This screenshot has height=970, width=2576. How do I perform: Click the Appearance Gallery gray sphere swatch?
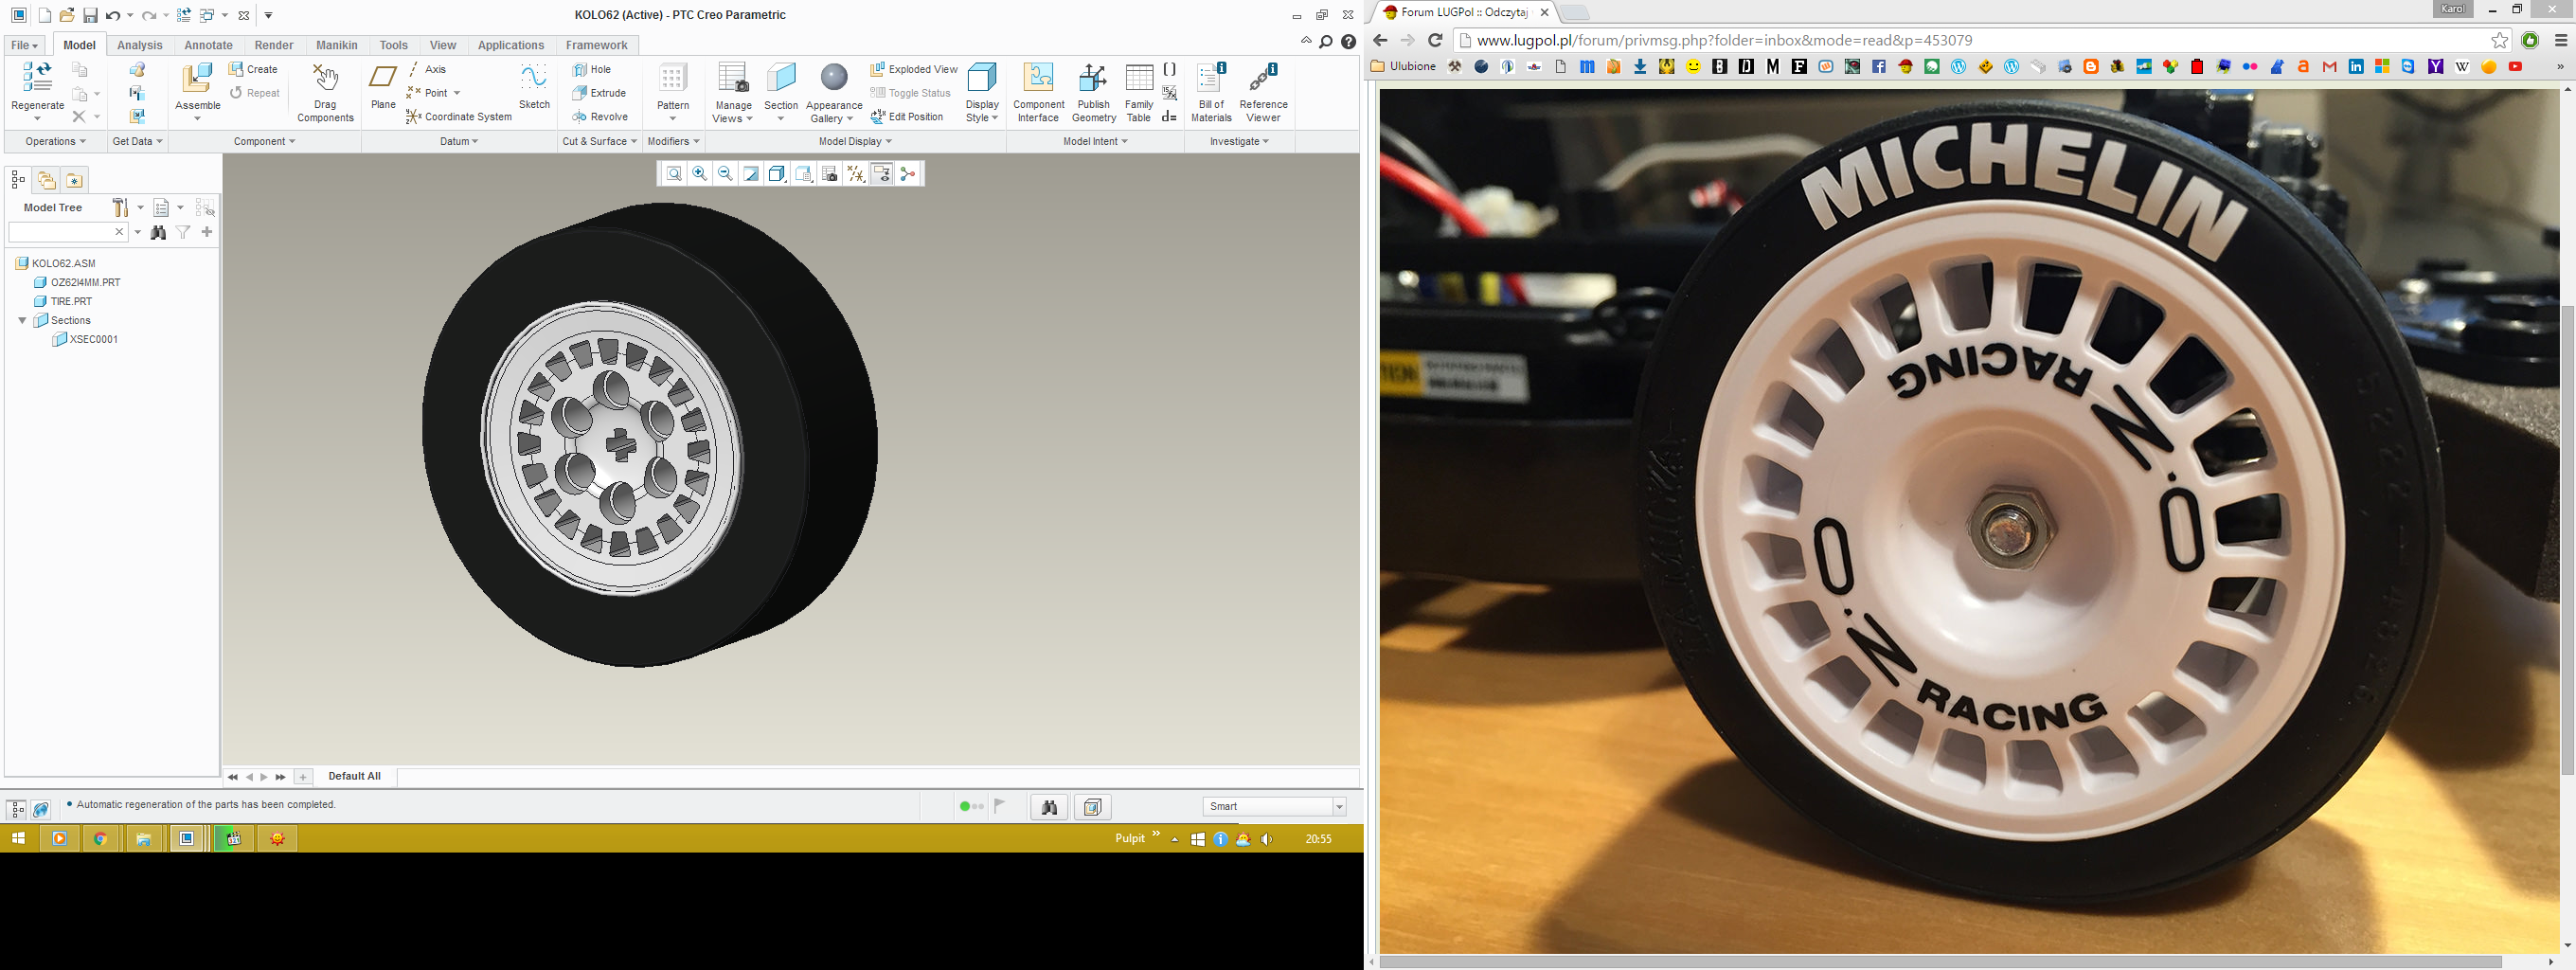click(834, 78)
